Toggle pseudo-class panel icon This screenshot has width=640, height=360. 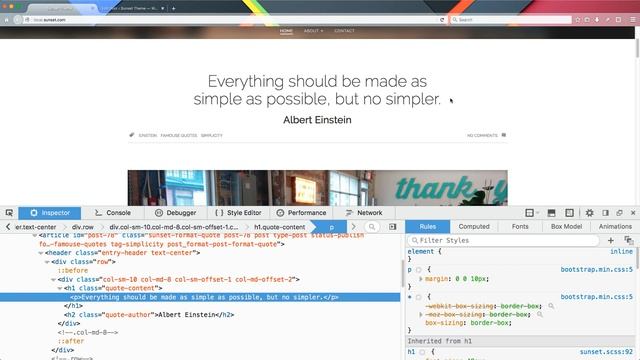tap(629, 240)
